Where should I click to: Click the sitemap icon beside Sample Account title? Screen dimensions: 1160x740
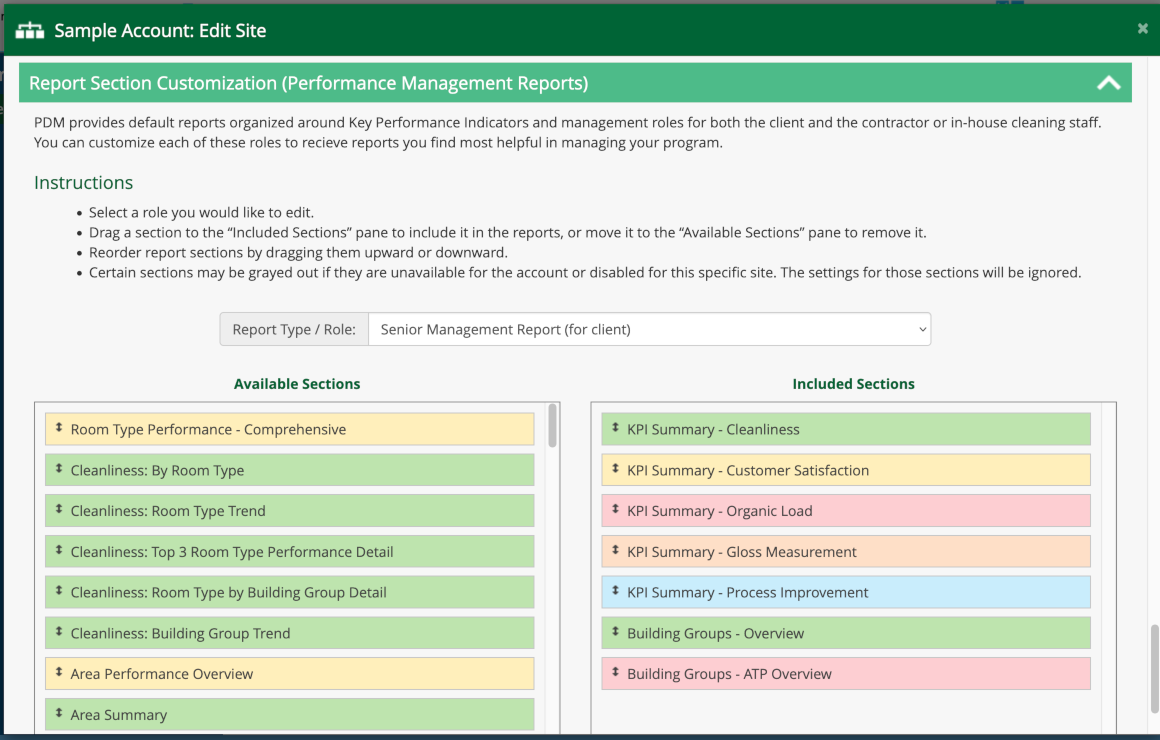(30, 31)
